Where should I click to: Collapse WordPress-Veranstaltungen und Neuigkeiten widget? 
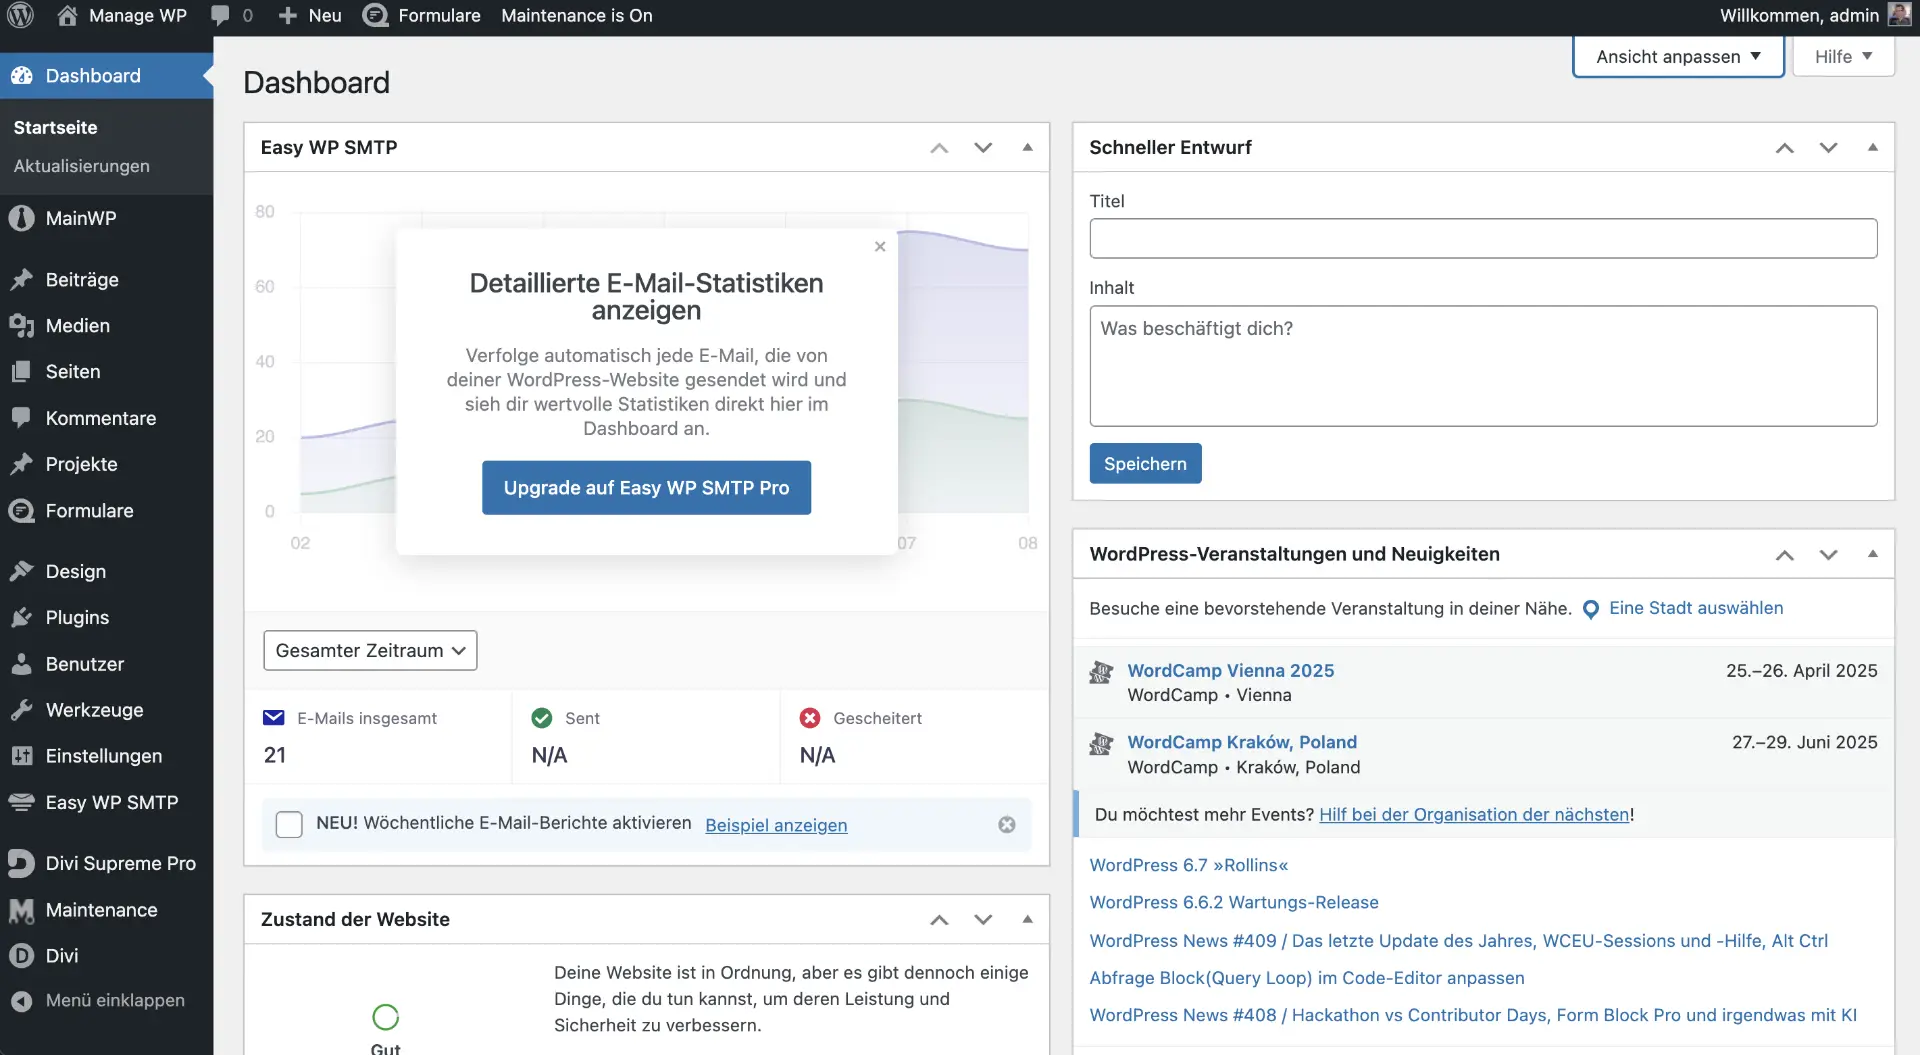(x=1872, y=554)
